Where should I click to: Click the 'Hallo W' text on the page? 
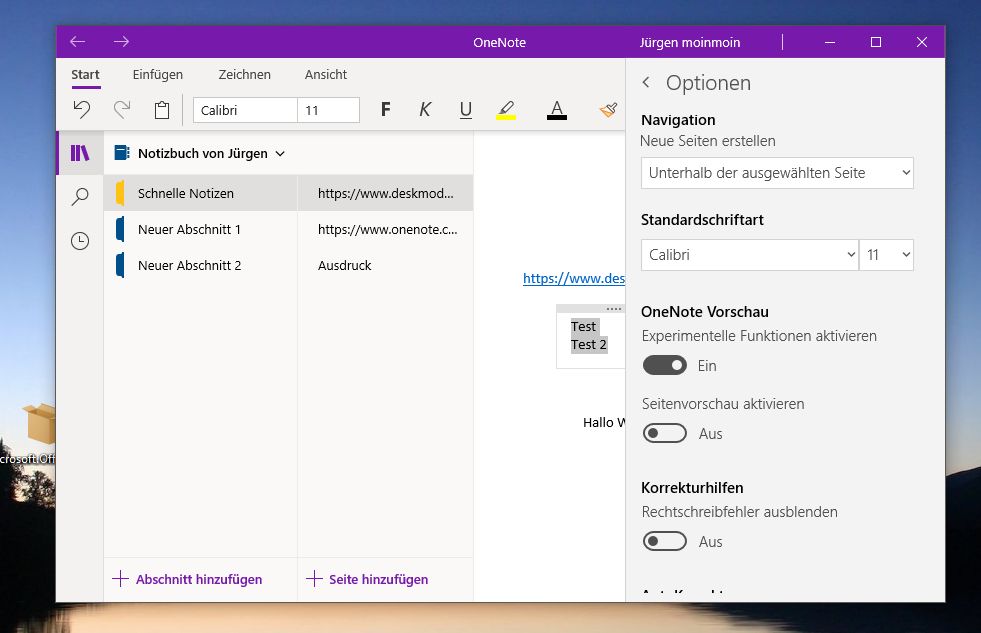[x=604, y=422]
